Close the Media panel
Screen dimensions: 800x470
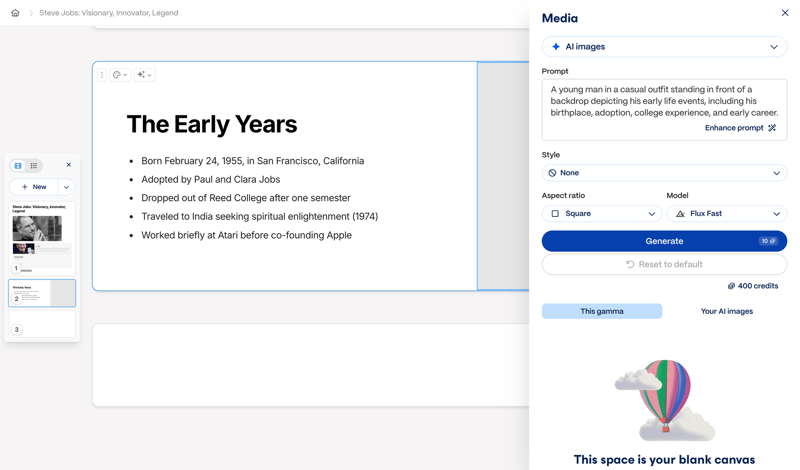pos(785,13)
